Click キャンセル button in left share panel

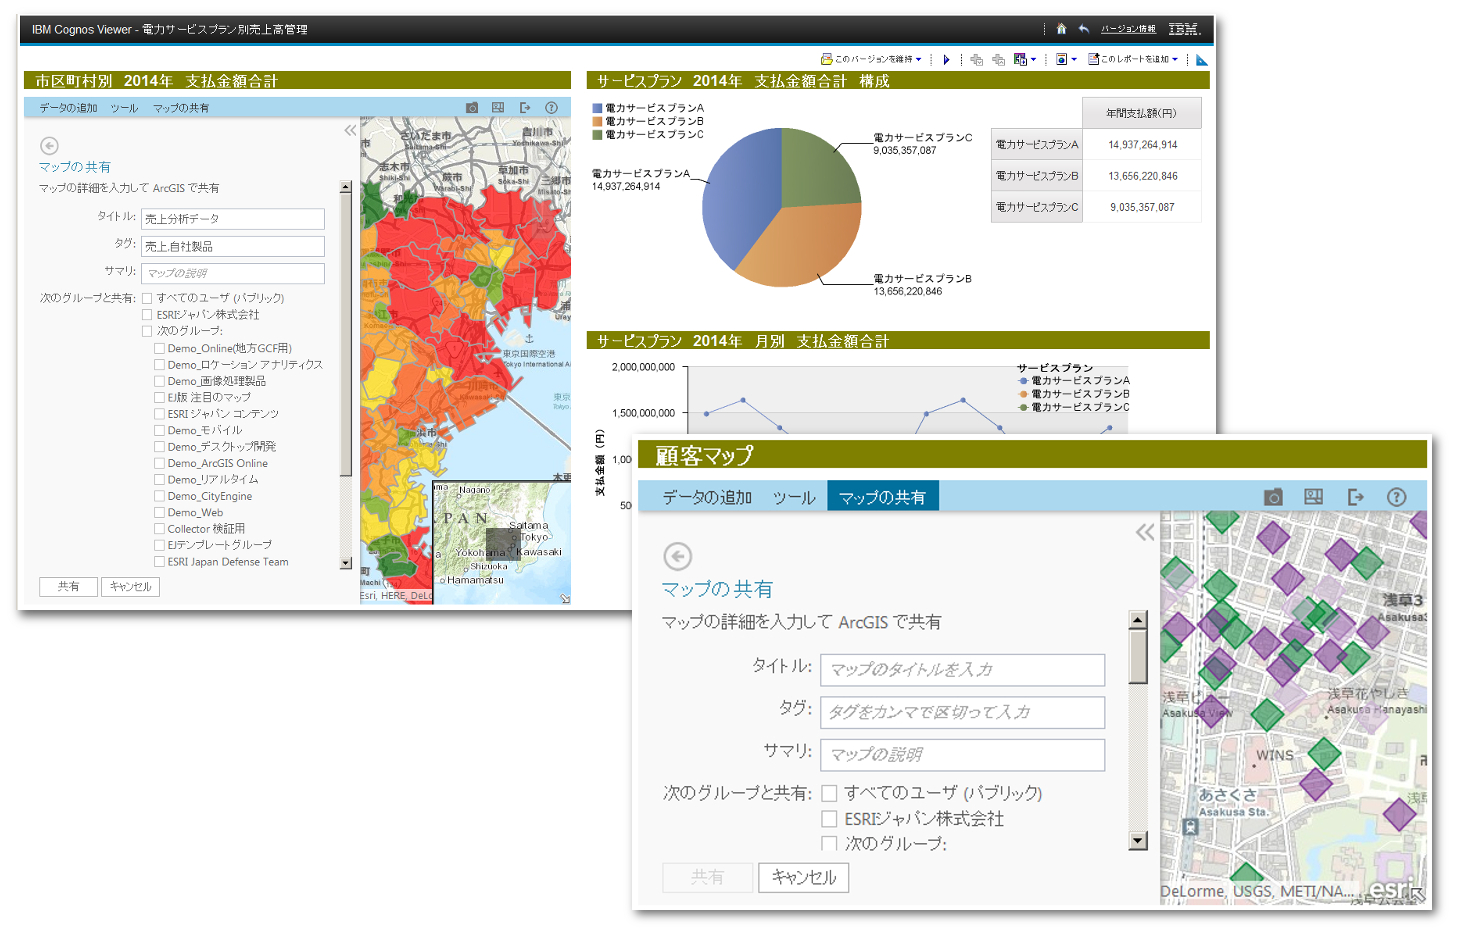click(x=130, y=587)
